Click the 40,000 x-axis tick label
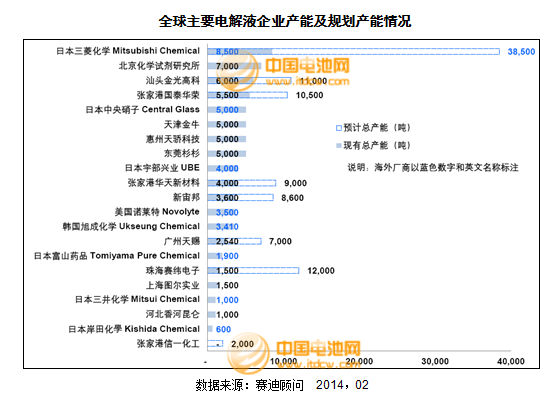 [511, 361]
